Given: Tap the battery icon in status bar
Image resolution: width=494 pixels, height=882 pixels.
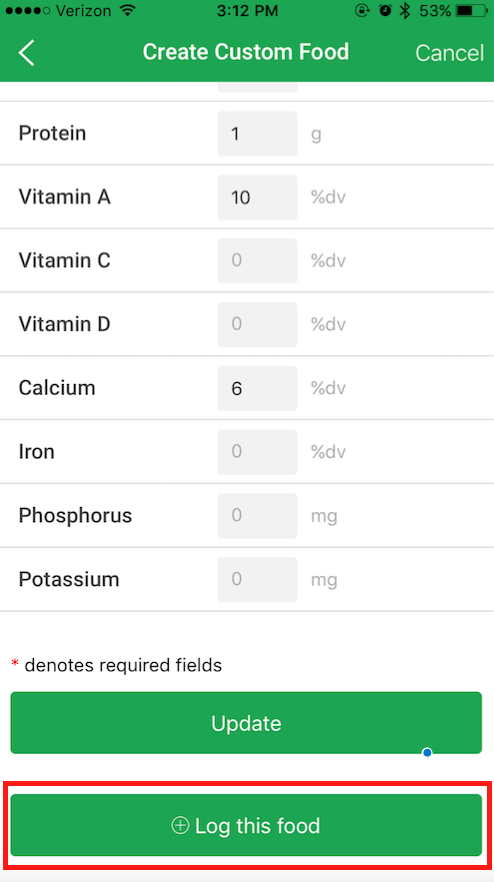Looking at the screenshot, I should tap(471, 11).
